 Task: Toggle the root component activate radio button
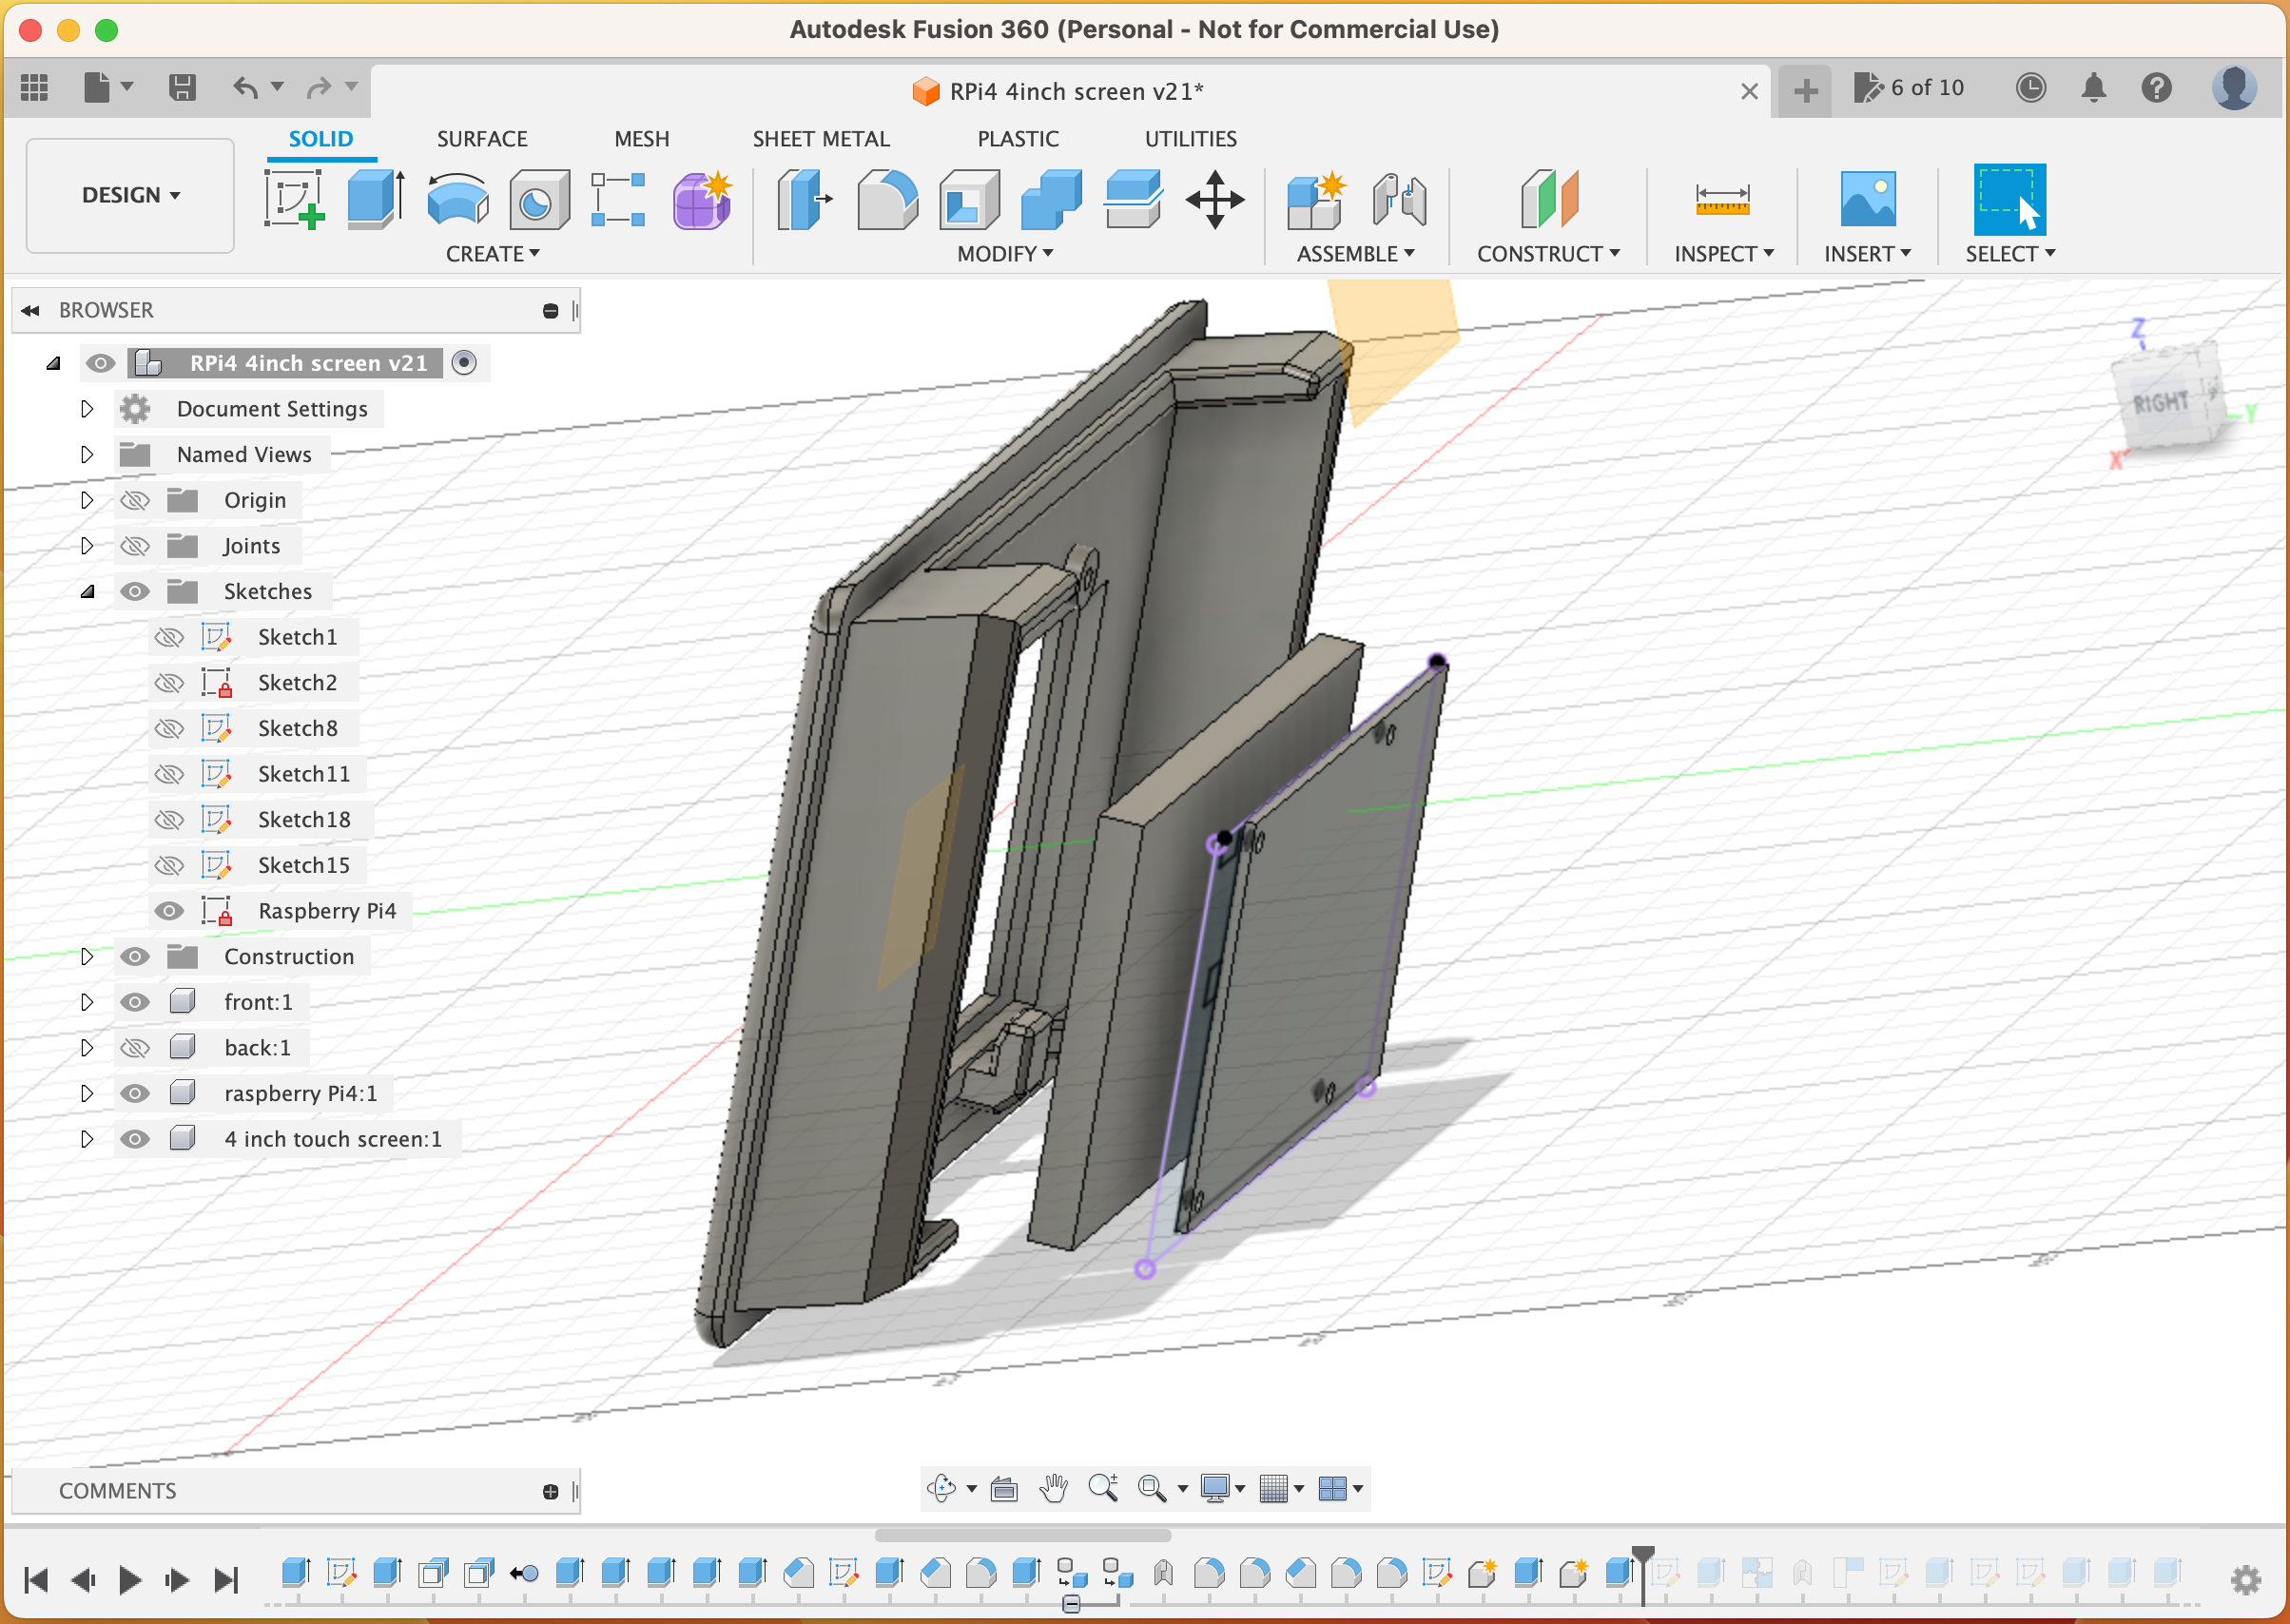pos(463,363)
